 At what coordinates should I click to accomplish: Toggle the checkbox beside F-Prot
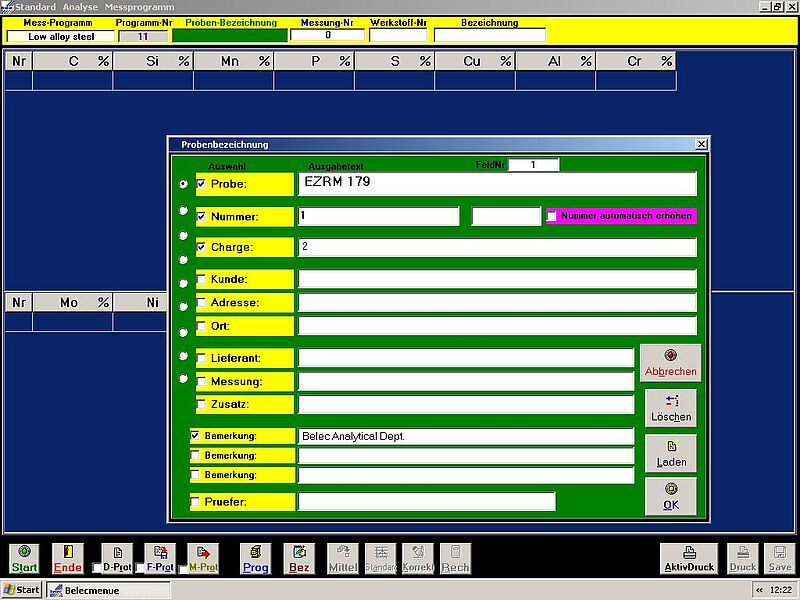coord(139,567)
